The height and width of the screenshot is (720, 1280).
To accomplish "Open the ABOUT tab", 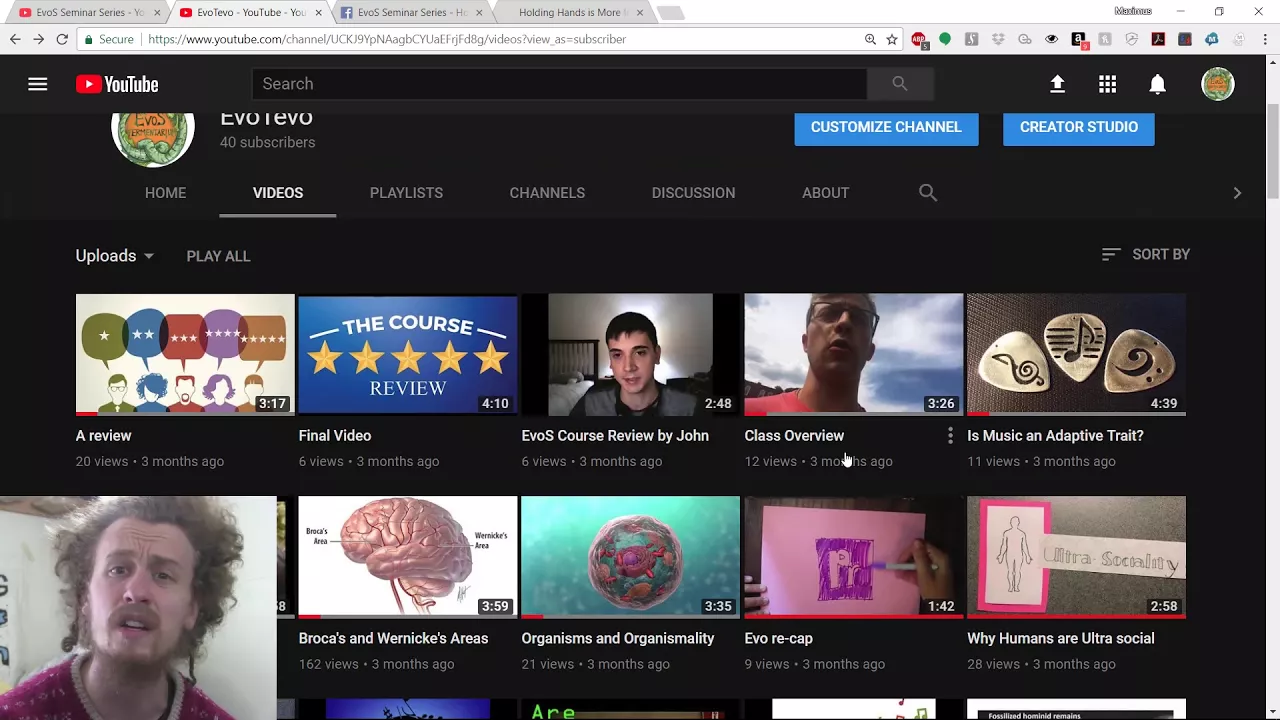I will (x=825, y=193).
